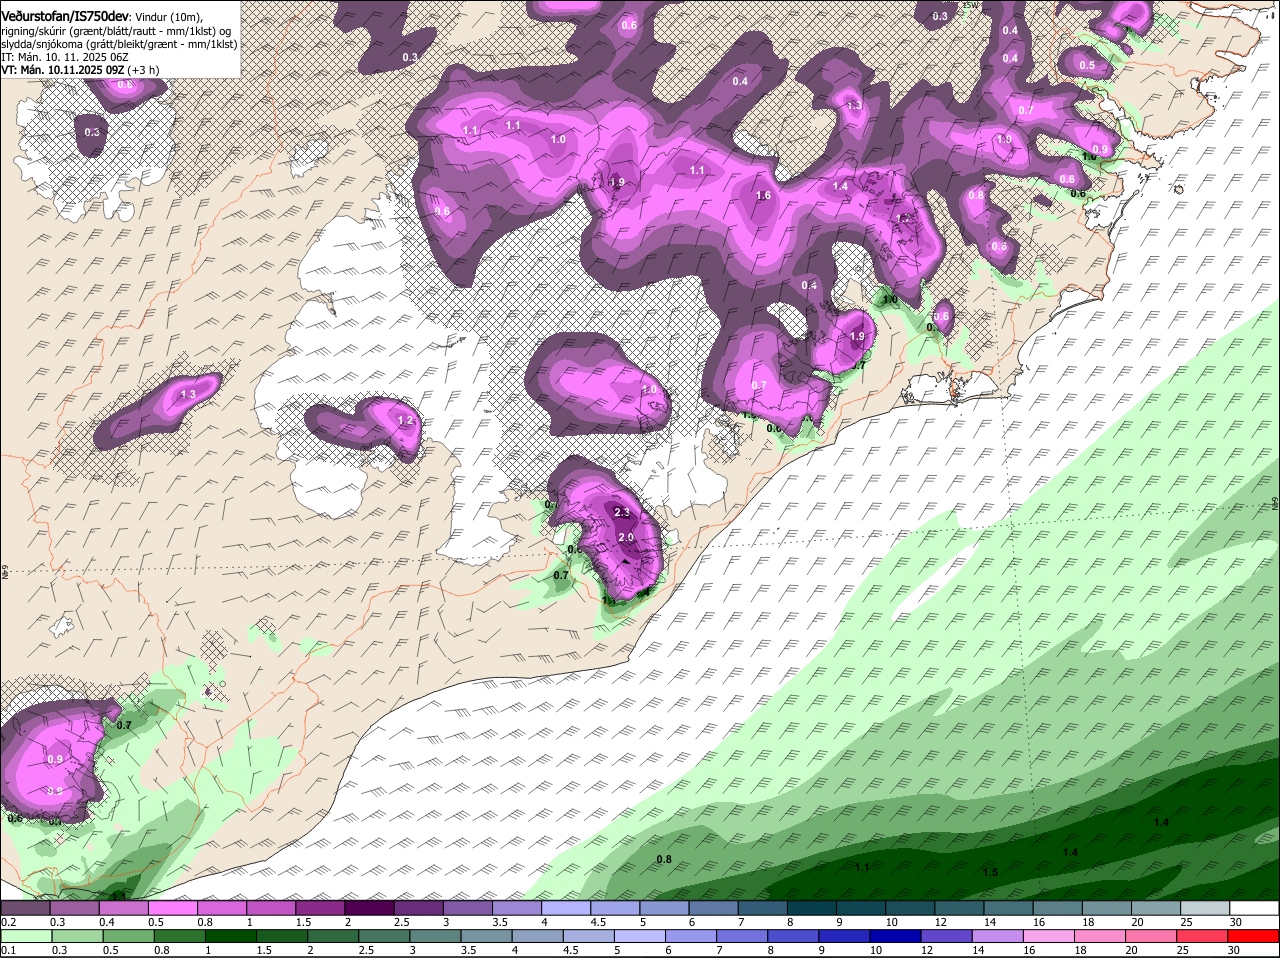
Task: Select rain scale swatch between 0.1 and 0.3
Action: tap(25, 936)
